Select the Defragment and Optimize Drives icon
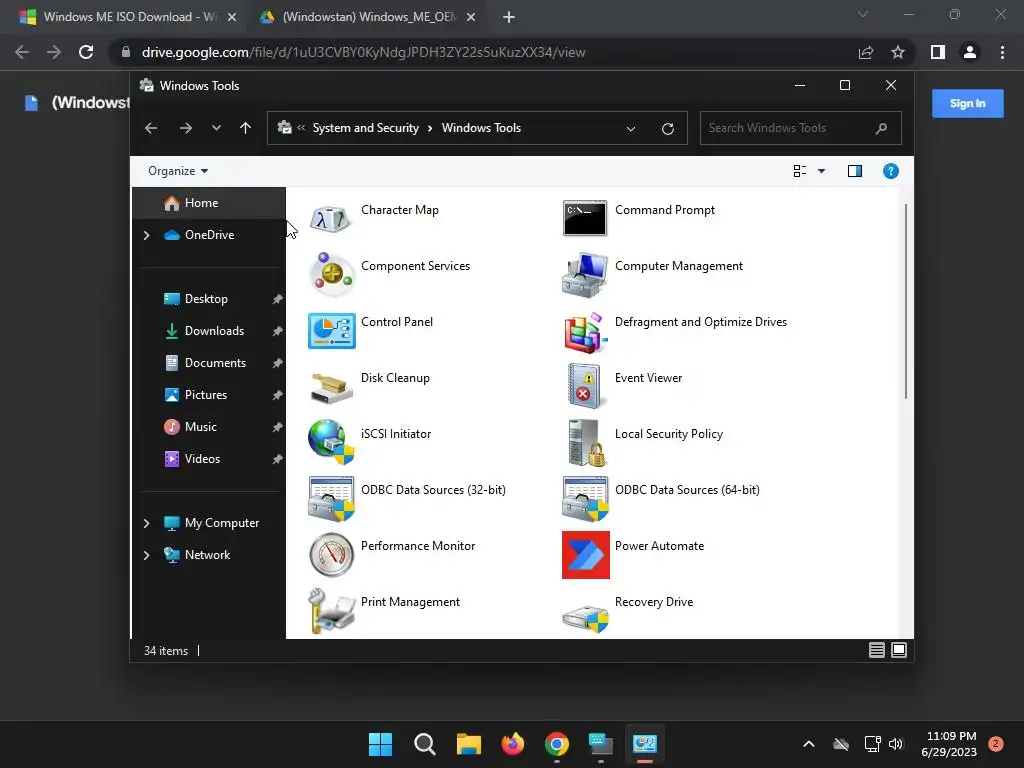Screen dimensions: 1024x768 [x=584, y=332]
